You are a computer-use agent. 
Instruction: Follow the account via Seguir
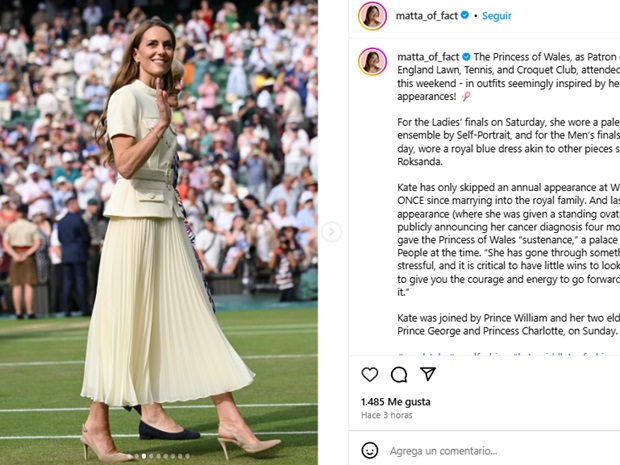point(497,16)
